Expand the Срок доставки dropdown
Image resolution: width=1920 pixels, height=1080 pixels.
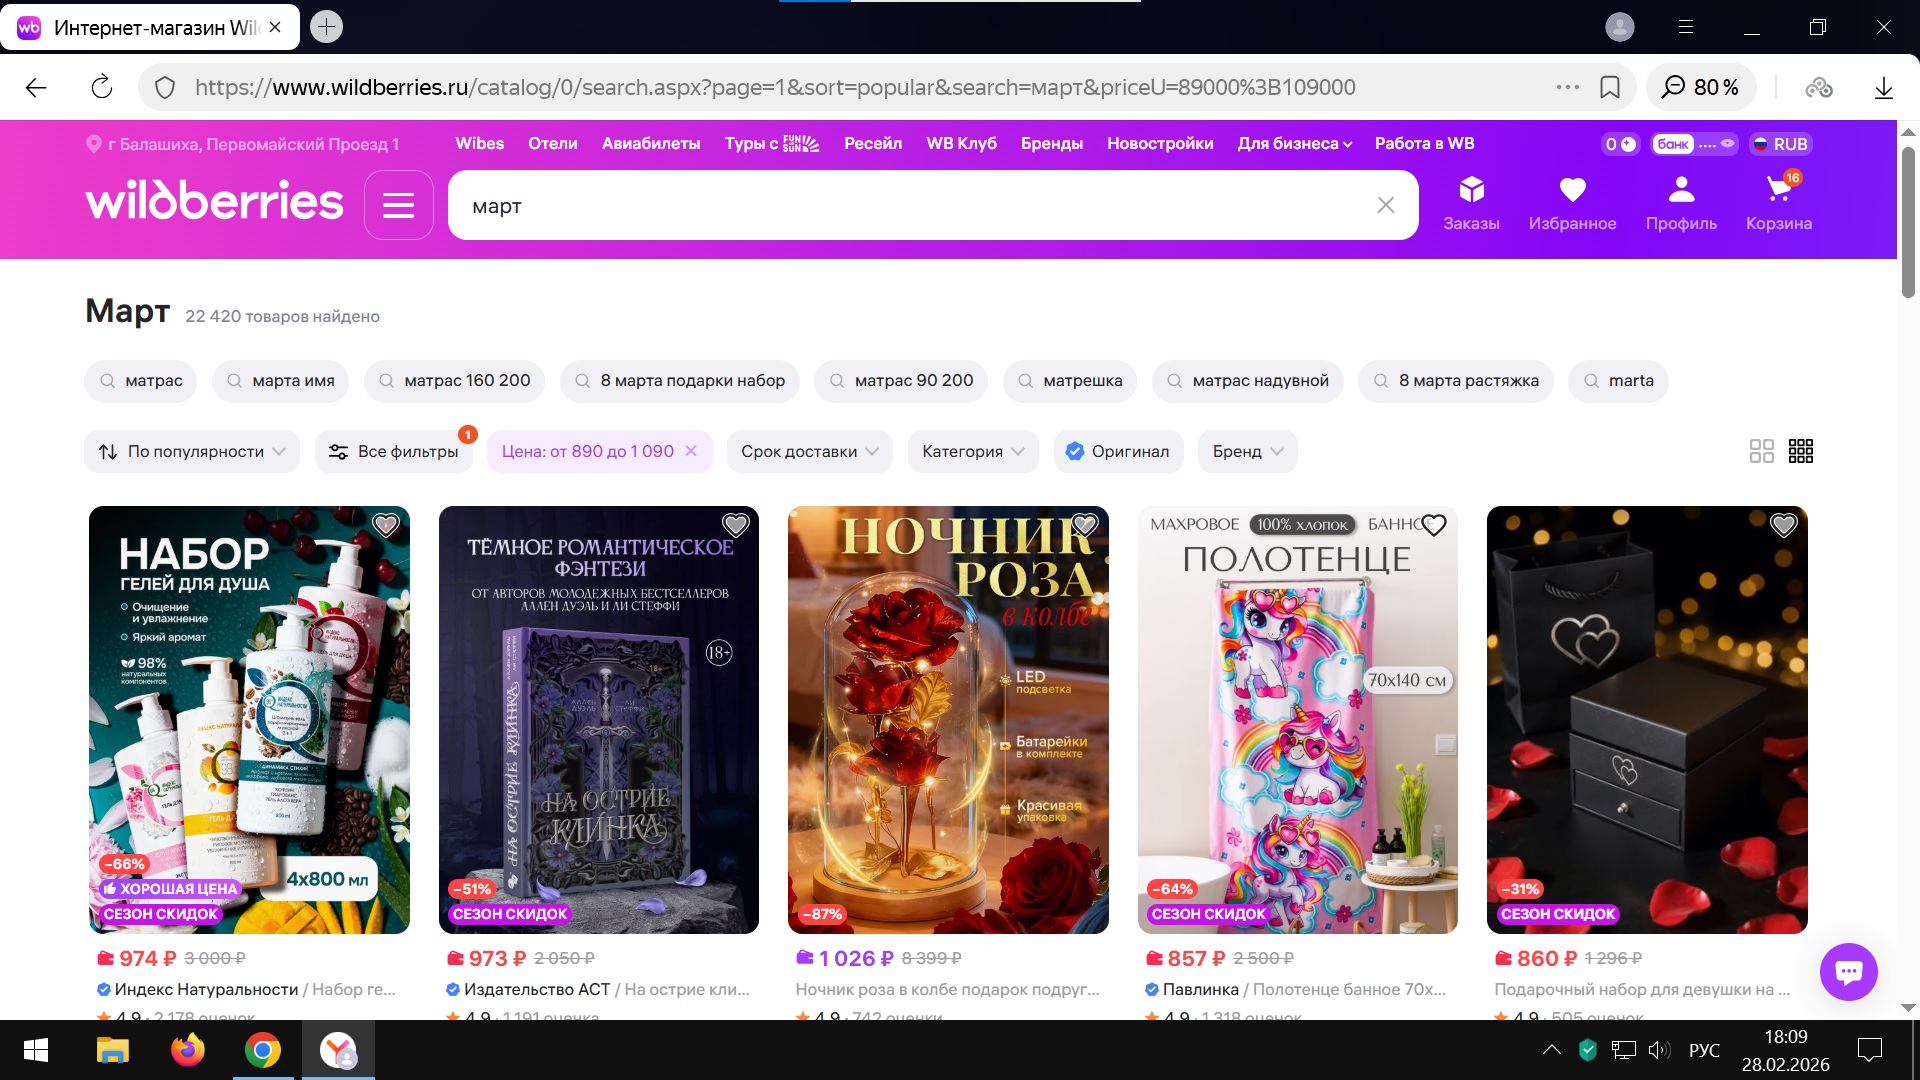point(809,451)
